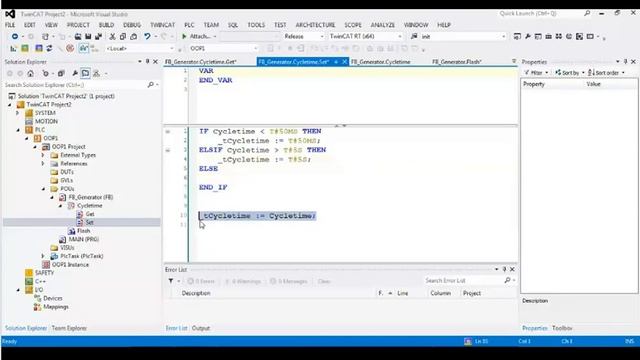Toggle the 0 Errors filter button

tap(201, 281)
